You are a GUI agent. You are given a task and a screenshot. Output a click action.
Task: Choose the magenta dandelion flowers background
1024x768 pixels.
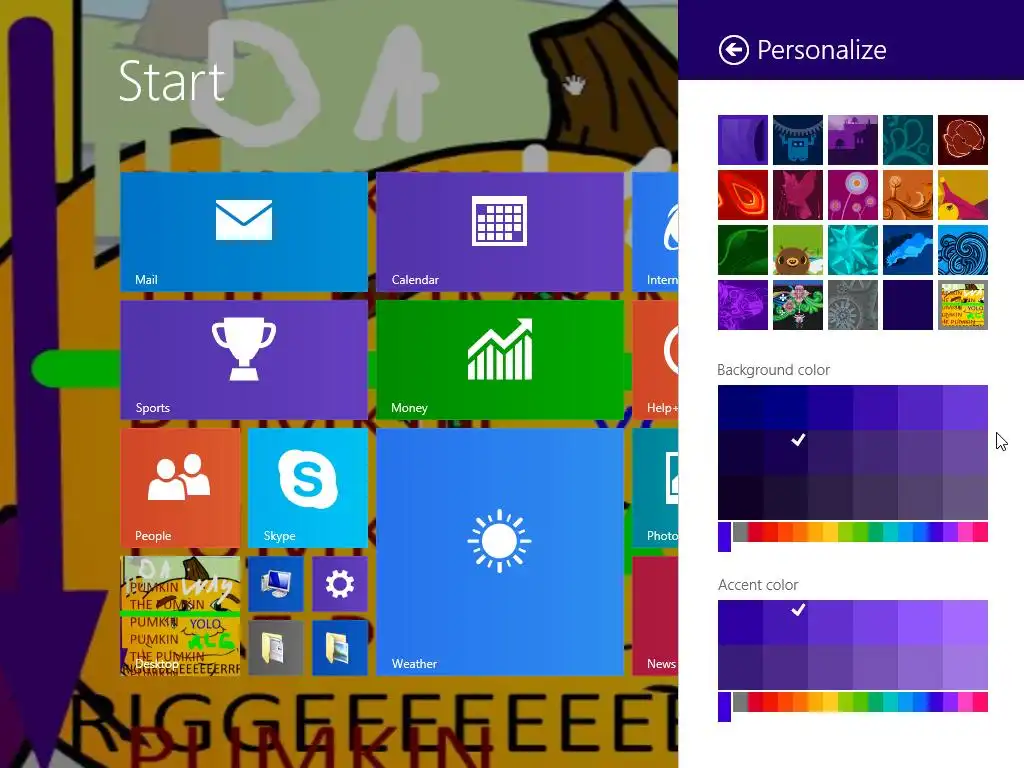[x=853, y=195]
